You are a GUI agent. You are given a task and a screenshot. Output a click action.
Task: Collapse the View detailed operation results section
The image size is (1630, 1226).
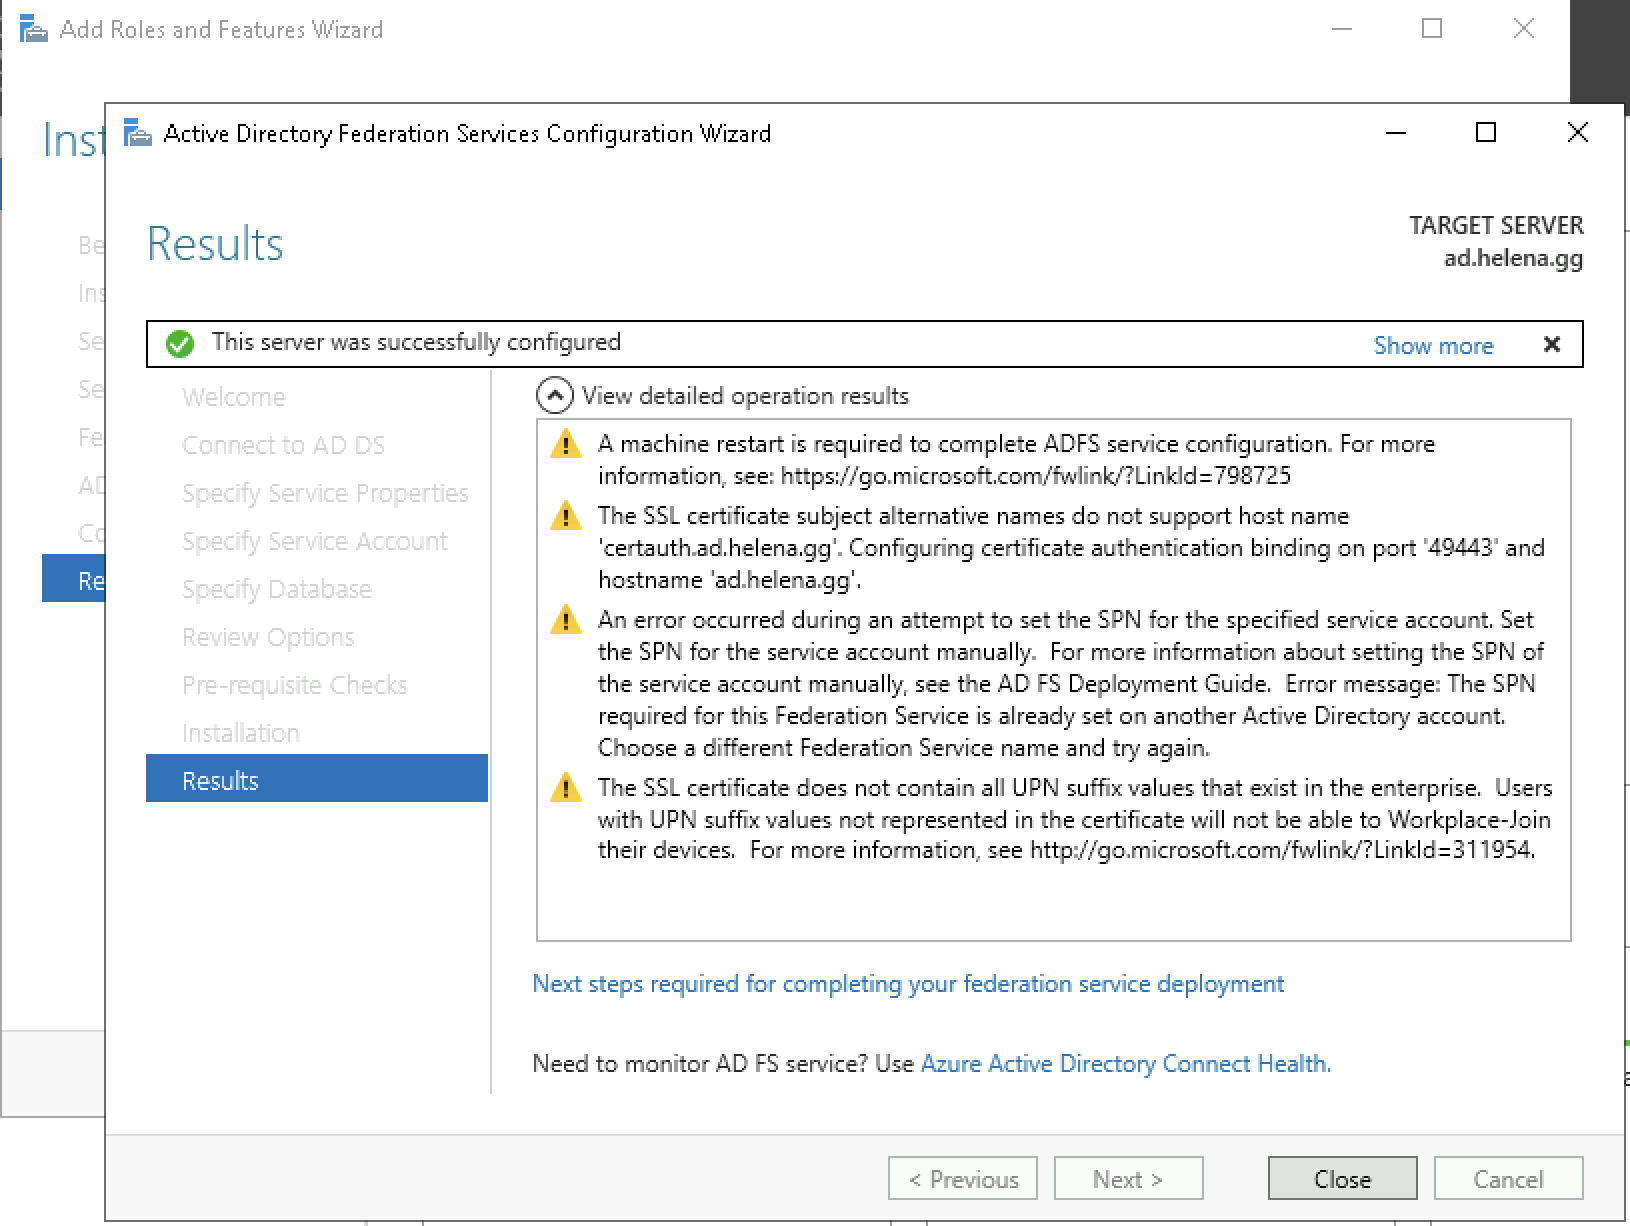coord(555,396)
